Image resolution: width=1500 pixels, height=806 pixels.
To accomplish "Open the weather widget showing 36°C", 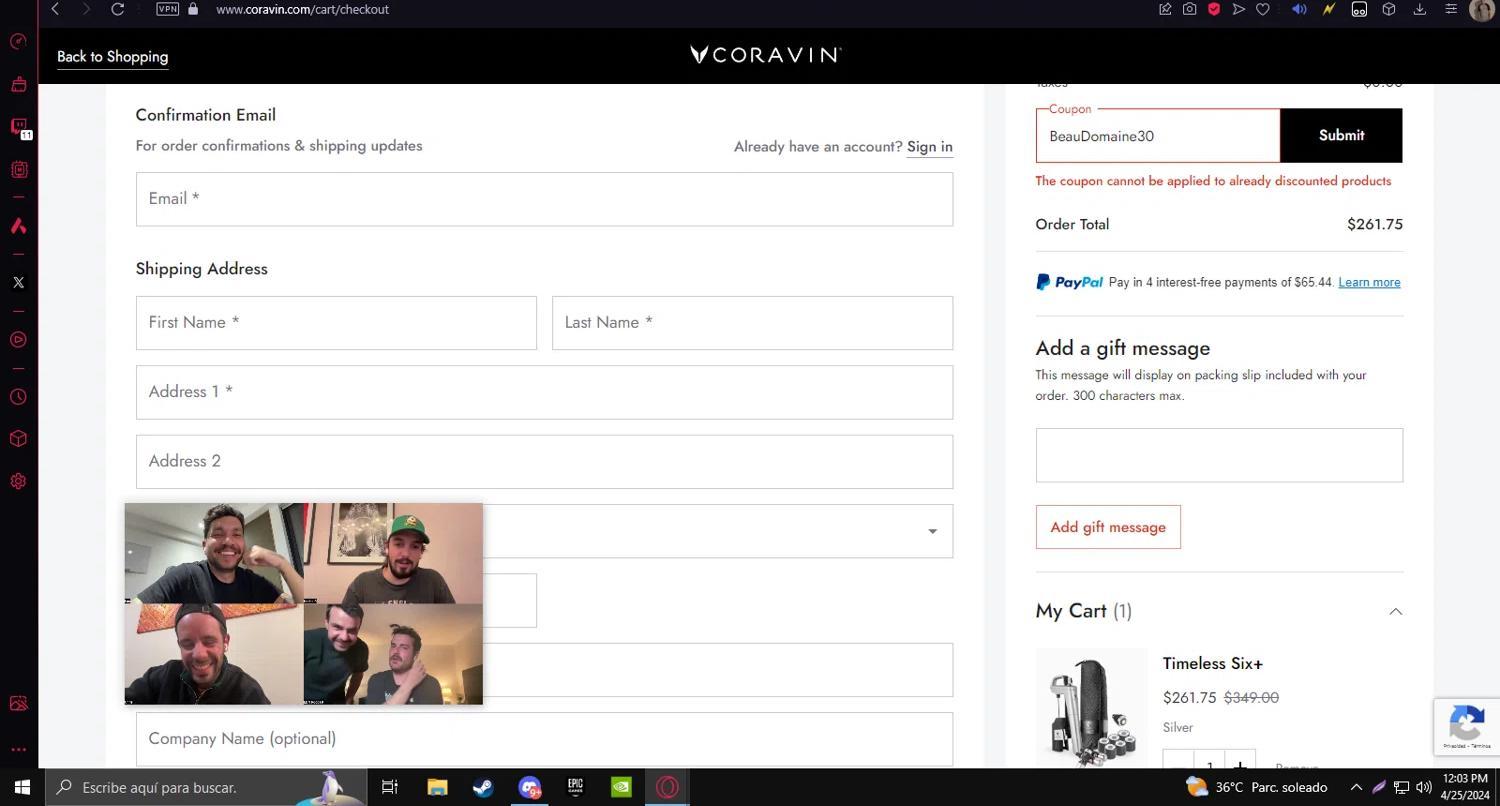I will [x=1256, y=787].
